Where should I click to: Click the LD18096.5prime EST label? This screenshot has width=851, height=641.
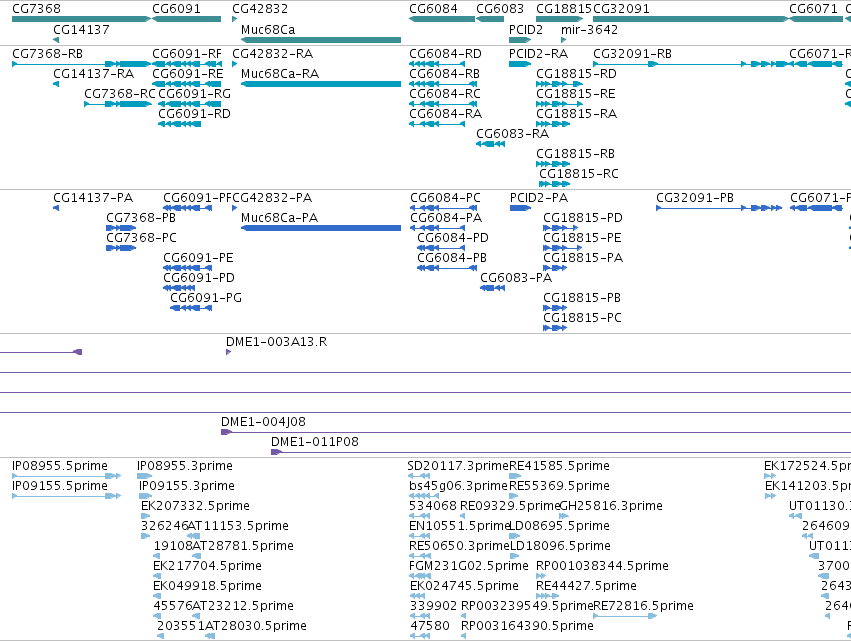pos(560,546)
